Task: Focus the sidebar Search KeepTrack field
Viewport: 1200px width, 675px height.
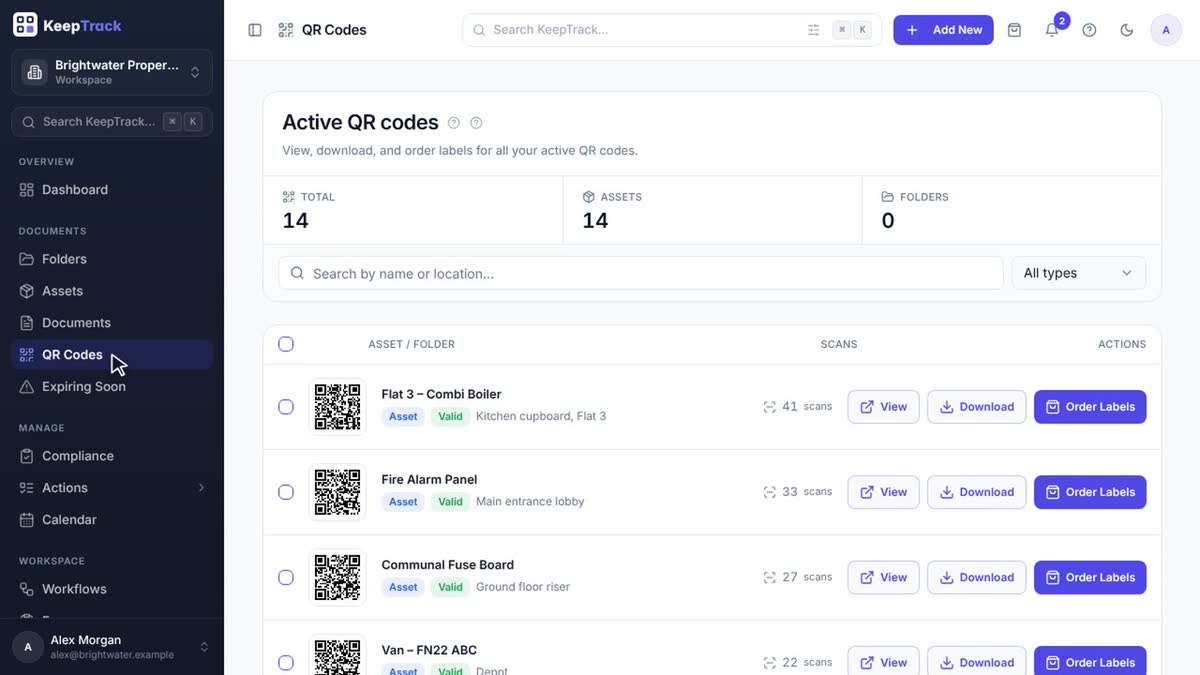Action: point(112,122)
